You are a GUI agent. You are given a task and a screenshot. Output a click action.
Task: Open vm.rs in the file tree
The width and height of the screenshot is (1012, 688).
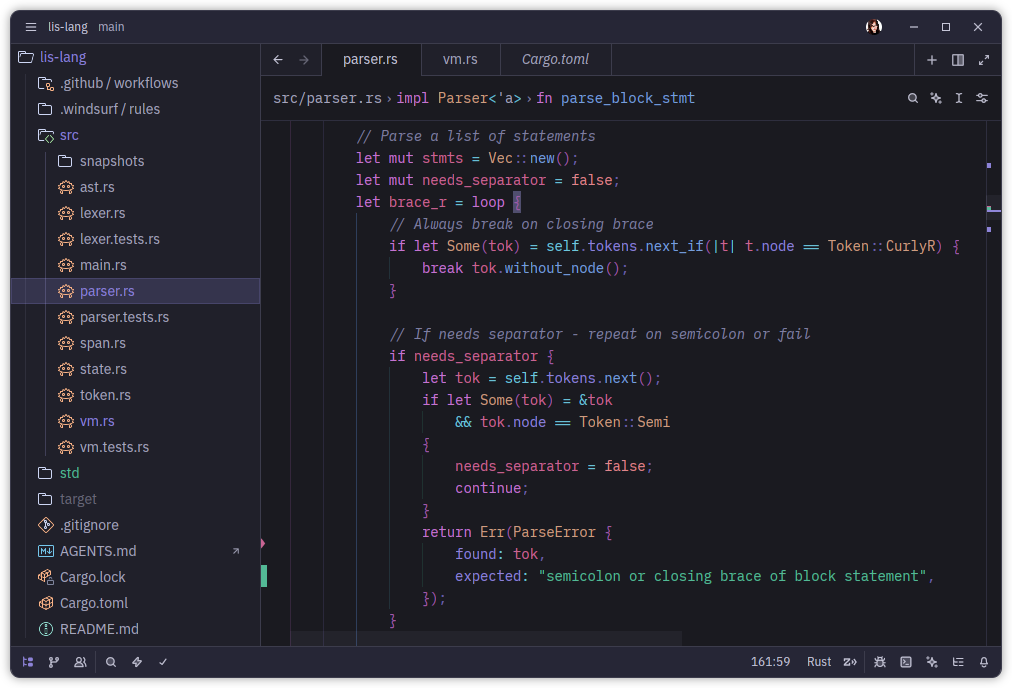[136, 421]
